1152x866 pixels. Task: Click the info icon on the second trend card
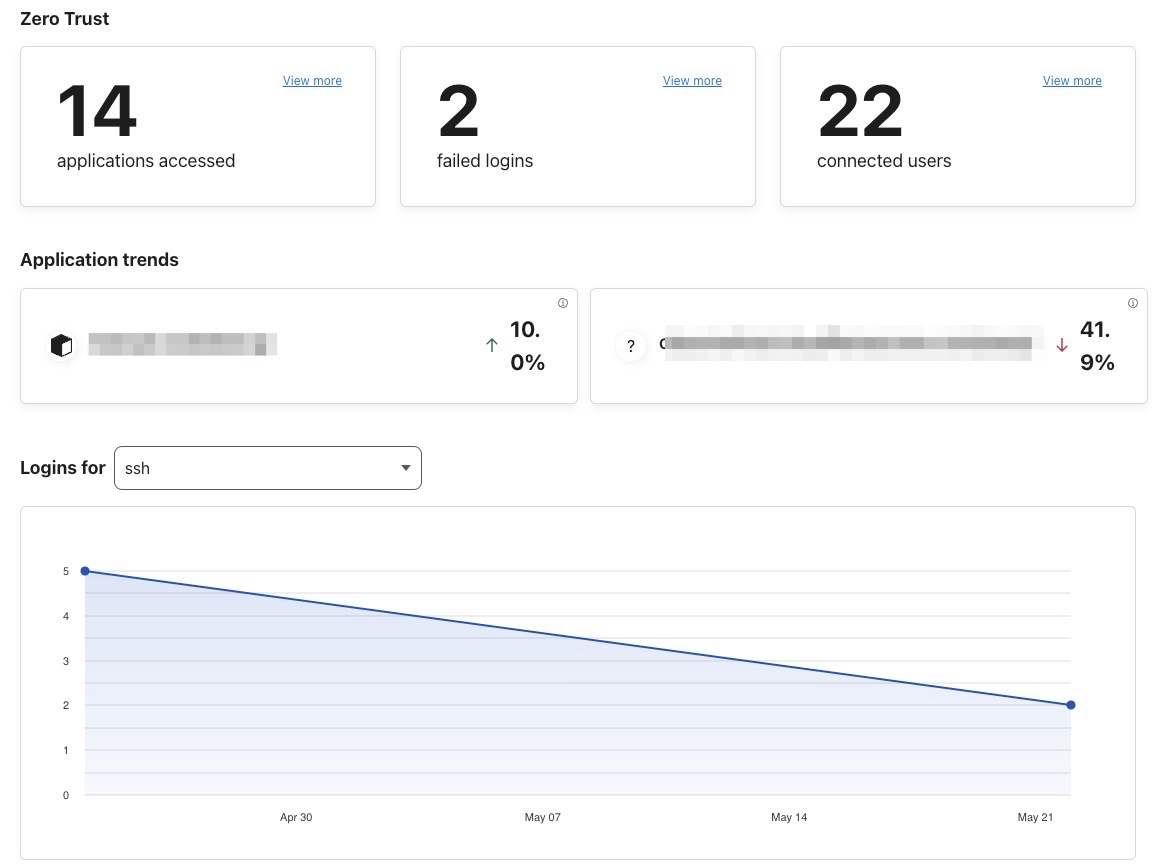tap(1133, 303)
